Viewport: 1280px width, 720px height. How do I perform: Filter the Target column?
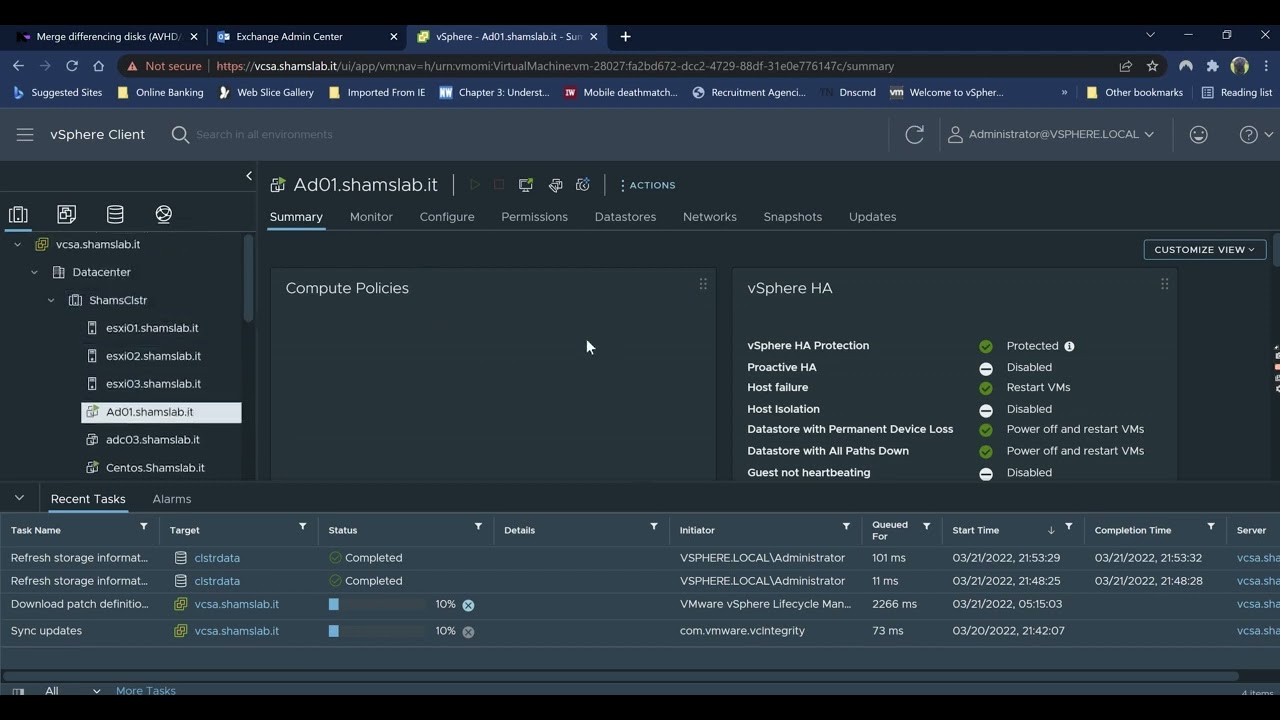(x=302, y=526)
